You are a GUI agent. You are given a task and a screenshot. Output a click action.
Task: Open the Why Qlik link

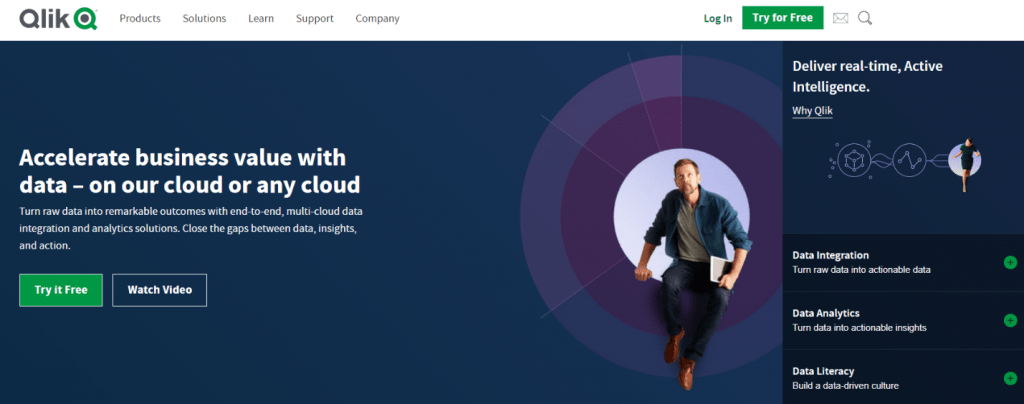(x=812, y=111)
